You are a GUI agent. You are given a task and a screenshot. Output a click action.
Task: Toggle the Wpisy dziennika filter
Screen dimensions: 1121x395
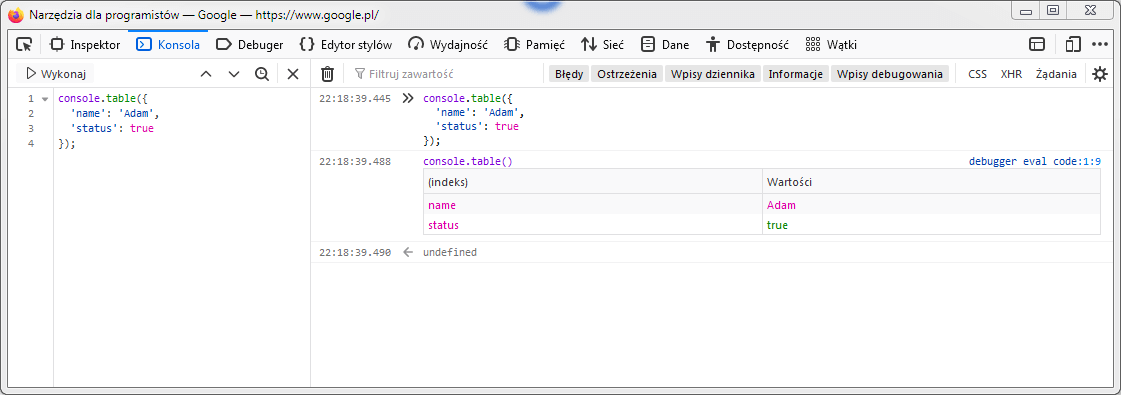click(713, 74)
